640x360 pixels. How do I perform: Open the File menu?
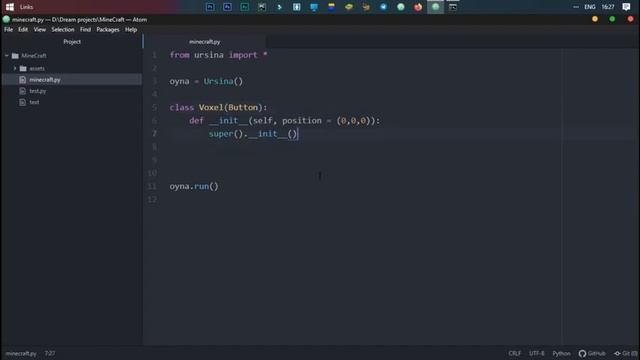[9, 29]
